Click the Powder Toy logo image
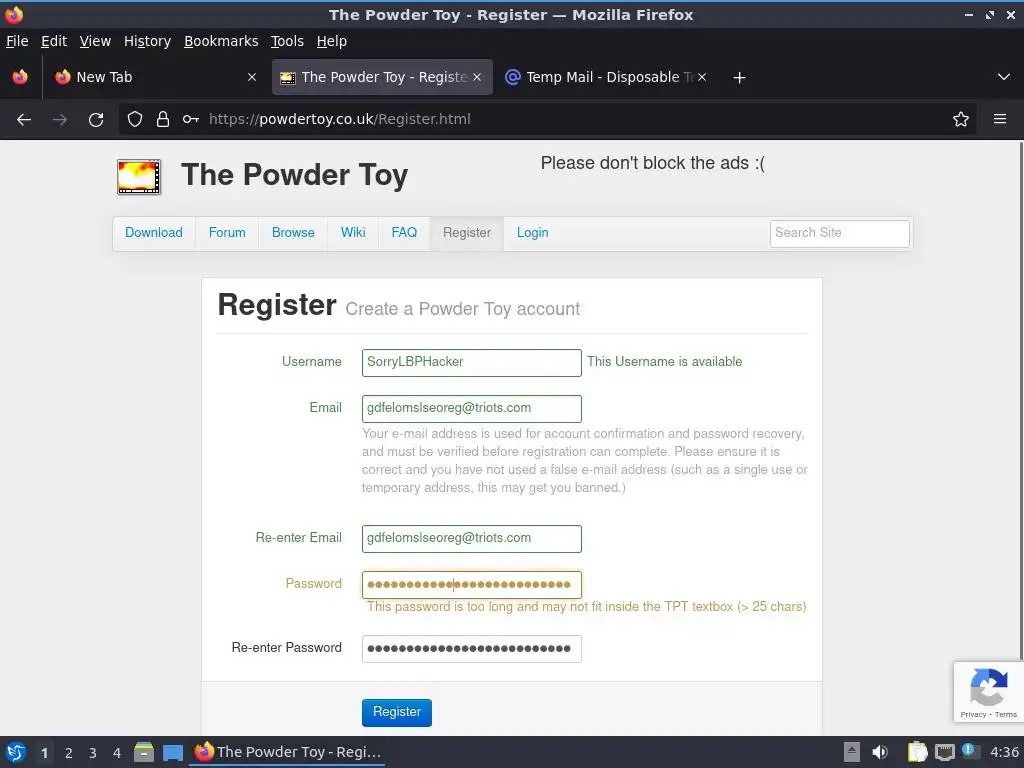Viewport: 1024px width, 768px height. pos(139,176)
